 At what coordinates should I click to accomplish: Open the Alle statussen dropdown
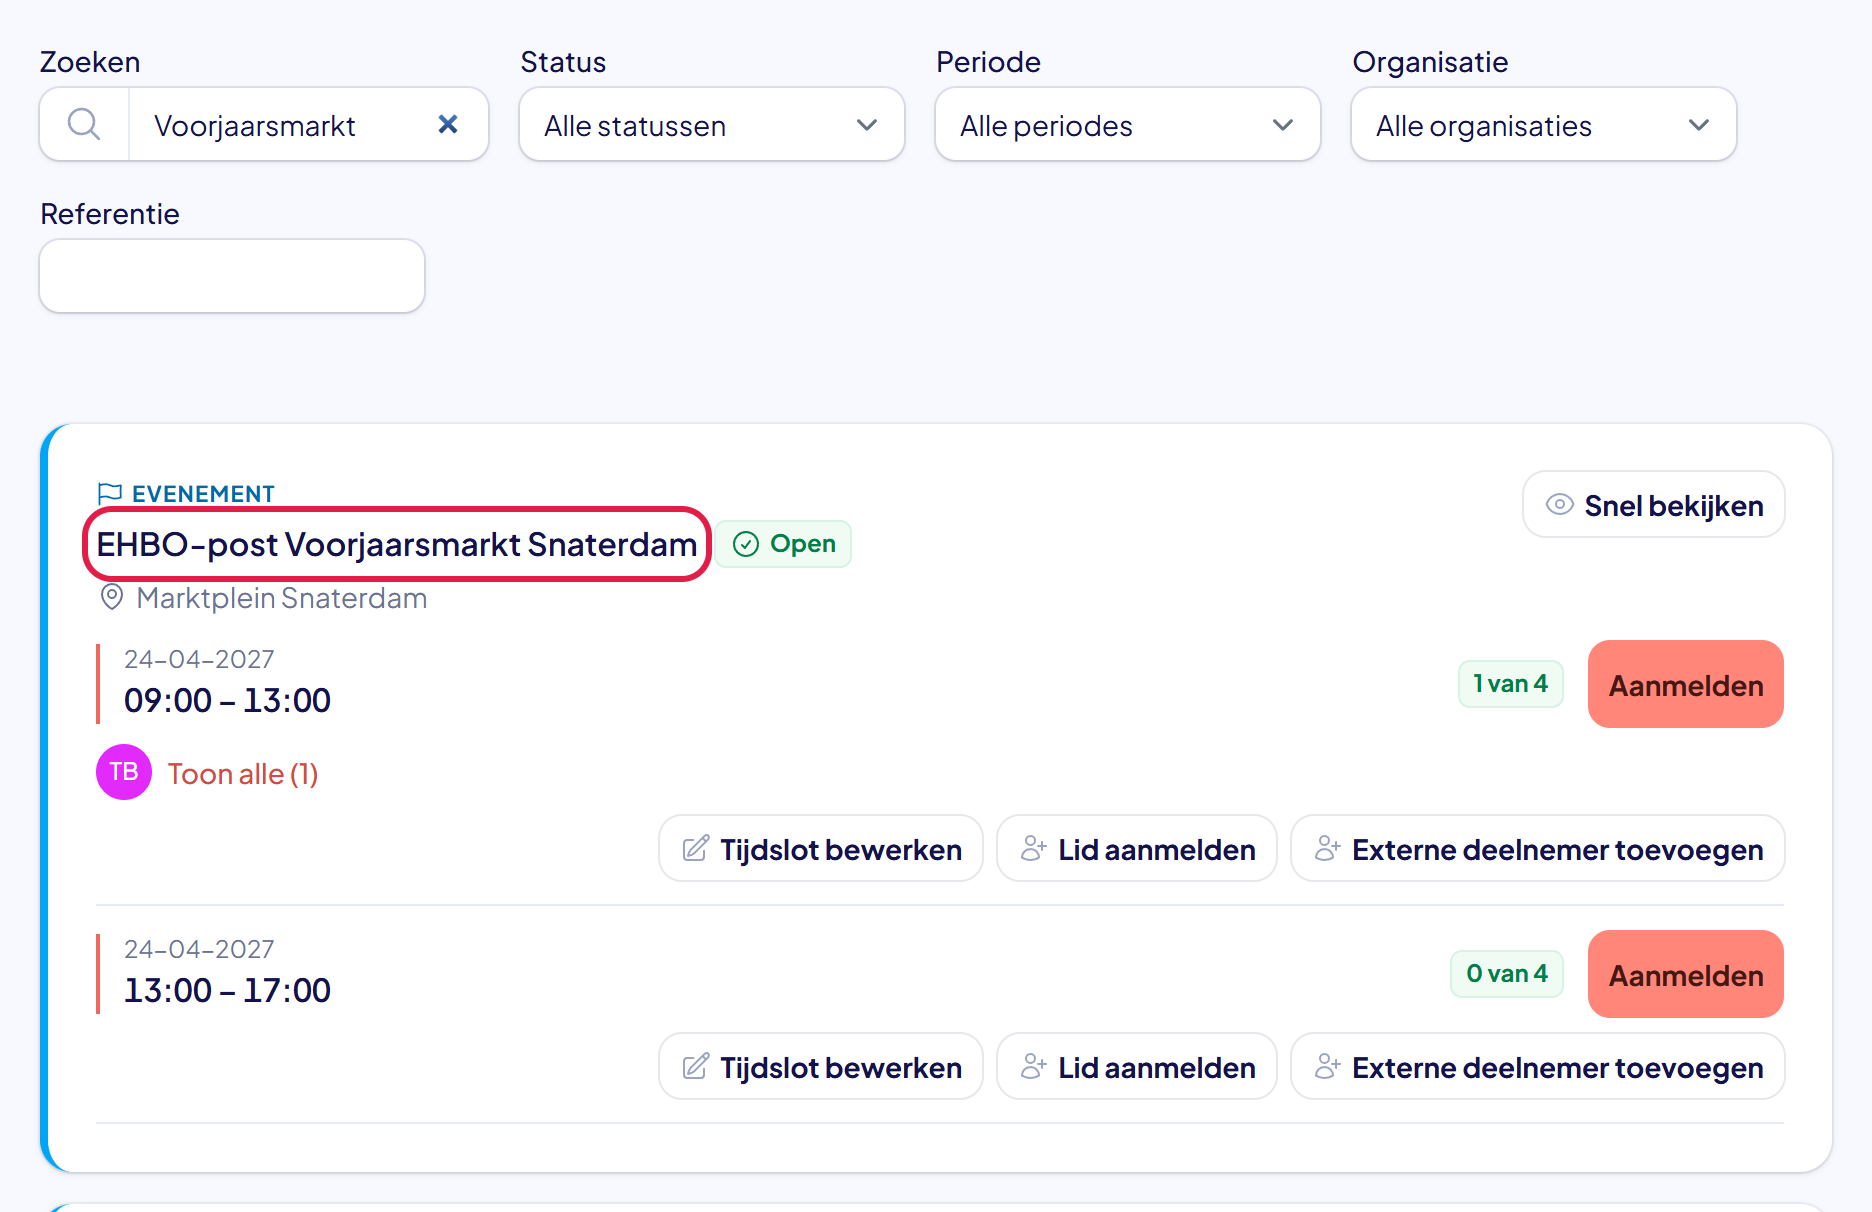coord(712,124)
